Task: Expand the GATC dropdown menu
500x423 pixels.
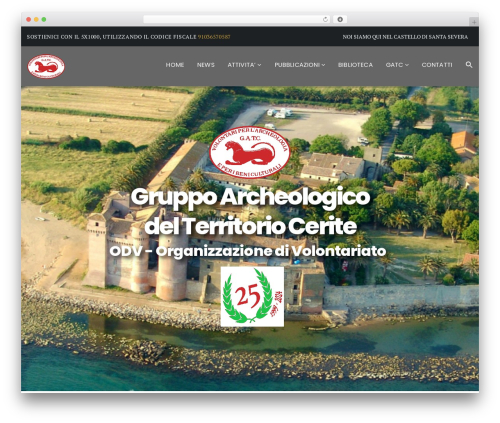Action: [x=397, y=65]
